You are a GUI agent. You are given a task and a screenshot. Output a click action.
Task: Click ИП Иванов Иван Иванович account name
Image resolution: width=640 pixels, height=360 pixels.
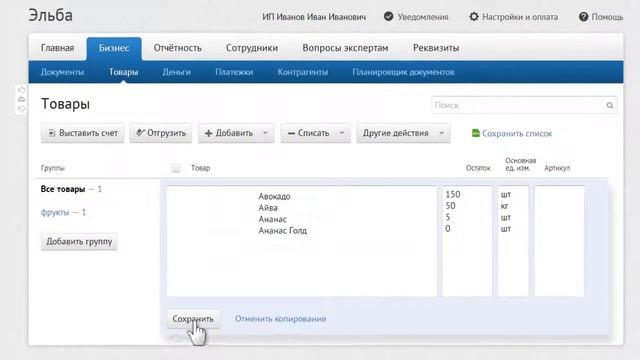point(314,17)
